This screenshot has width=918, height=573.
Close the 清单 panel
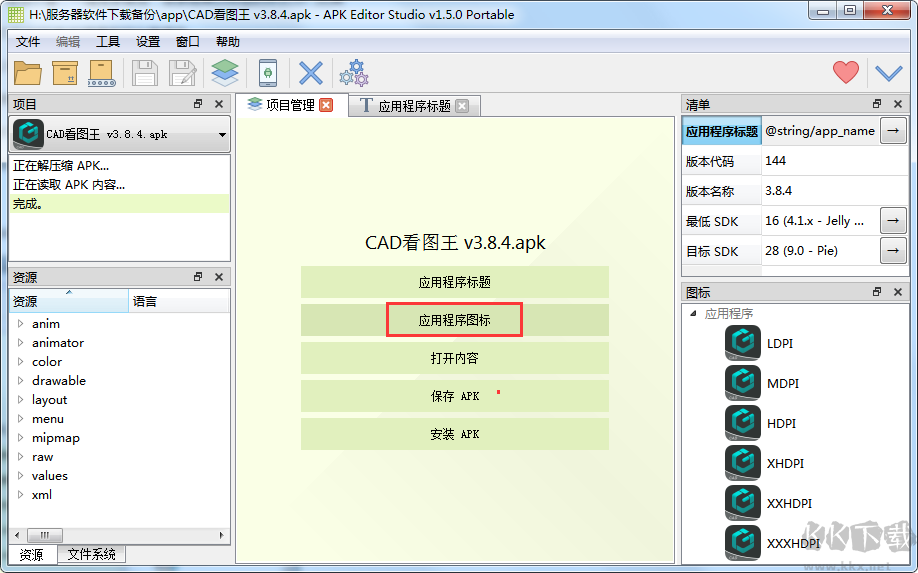[x=898, y=104]
